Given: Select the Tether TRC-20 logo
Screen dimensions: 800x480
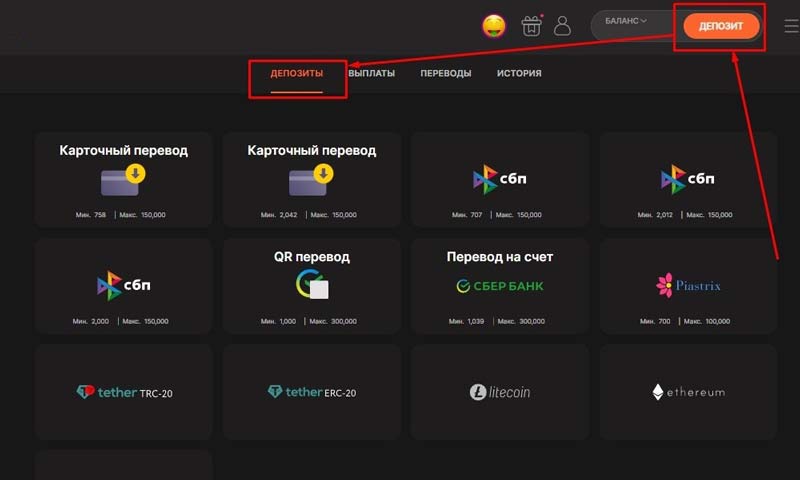Looking at the screenshot, I should click(x=124, y=392).
